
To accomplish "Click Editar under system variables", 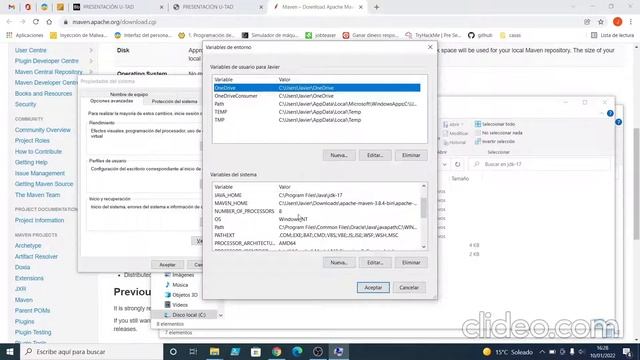I will click(375, 263).
